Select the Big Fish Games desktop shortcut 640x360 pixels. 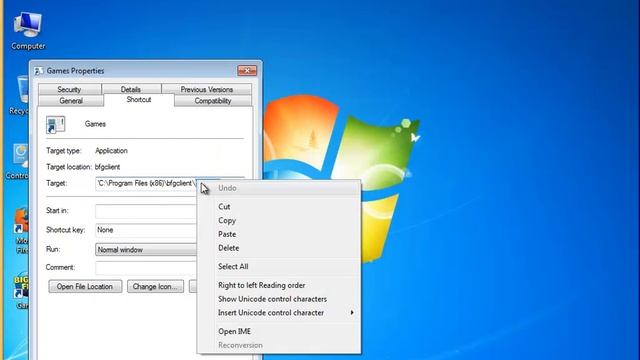tap(22, 291)
